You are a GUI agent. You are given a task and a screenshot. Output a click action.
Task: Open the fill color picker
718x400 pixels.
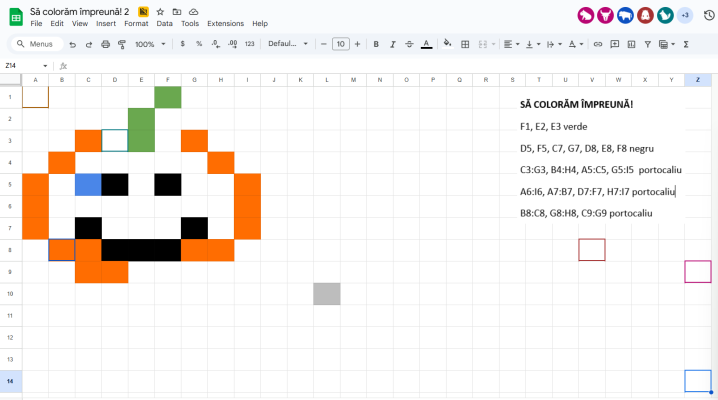(x=447, y=44)
